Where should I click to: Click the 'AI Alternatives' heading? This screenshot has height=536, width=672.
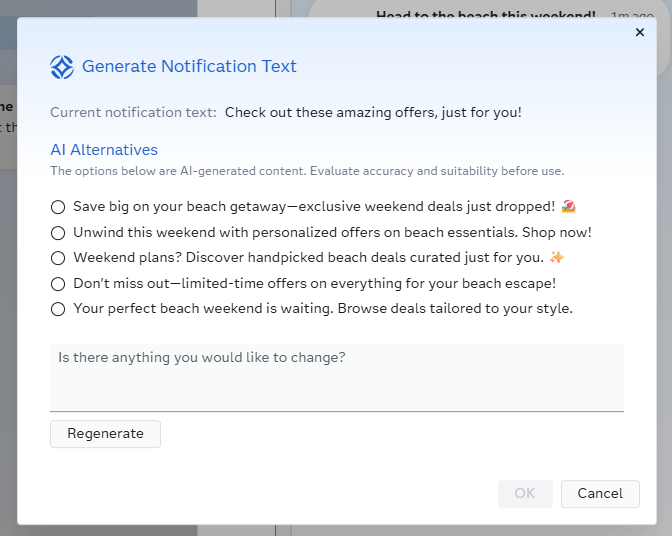(104, 150)
